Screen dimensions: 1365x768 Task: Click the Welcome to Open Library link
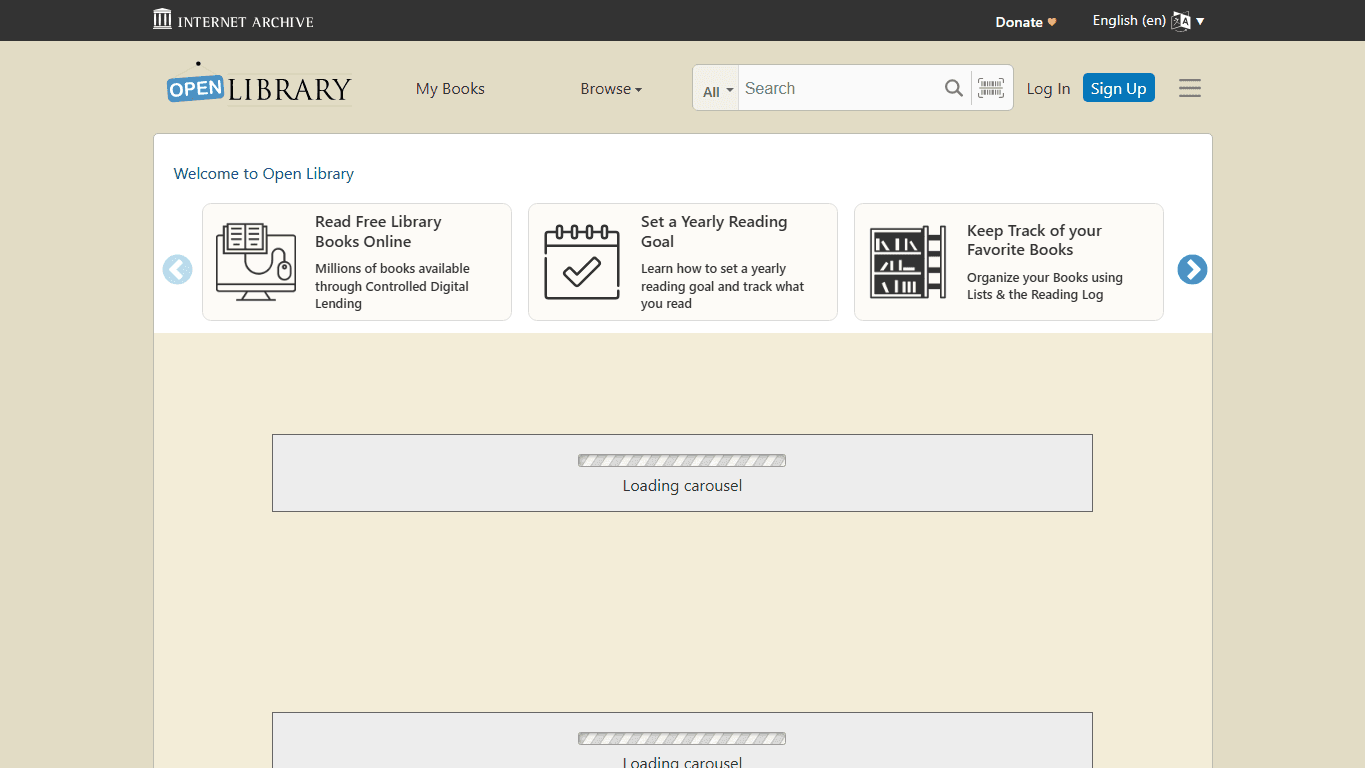pyautogui.click(x=264, y=174)
